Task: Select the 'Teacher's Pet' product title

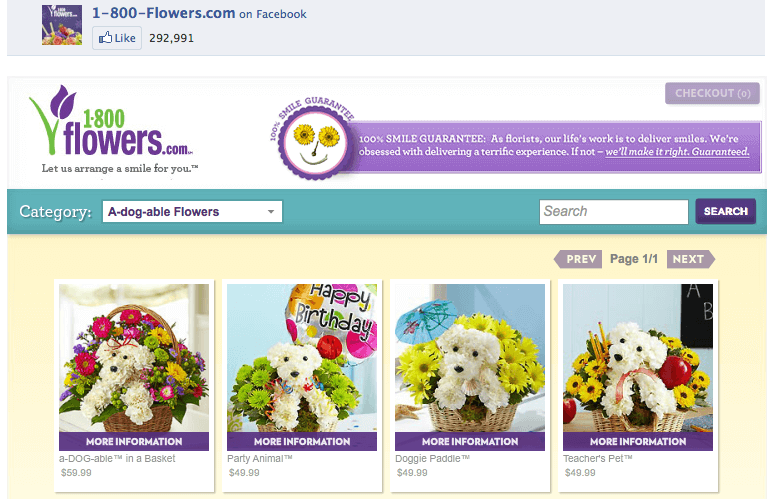Action: pos(598,458)
